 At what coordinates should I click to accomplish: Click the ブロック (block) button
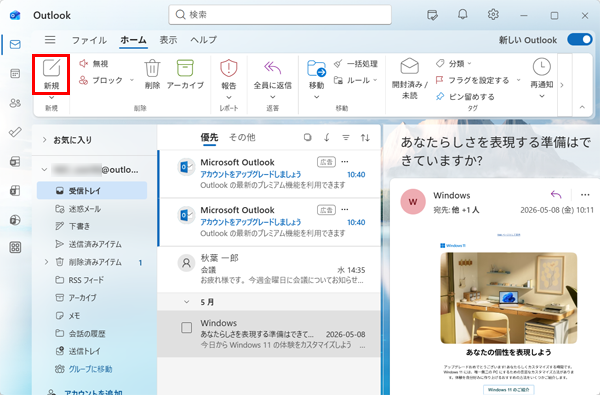101,80
